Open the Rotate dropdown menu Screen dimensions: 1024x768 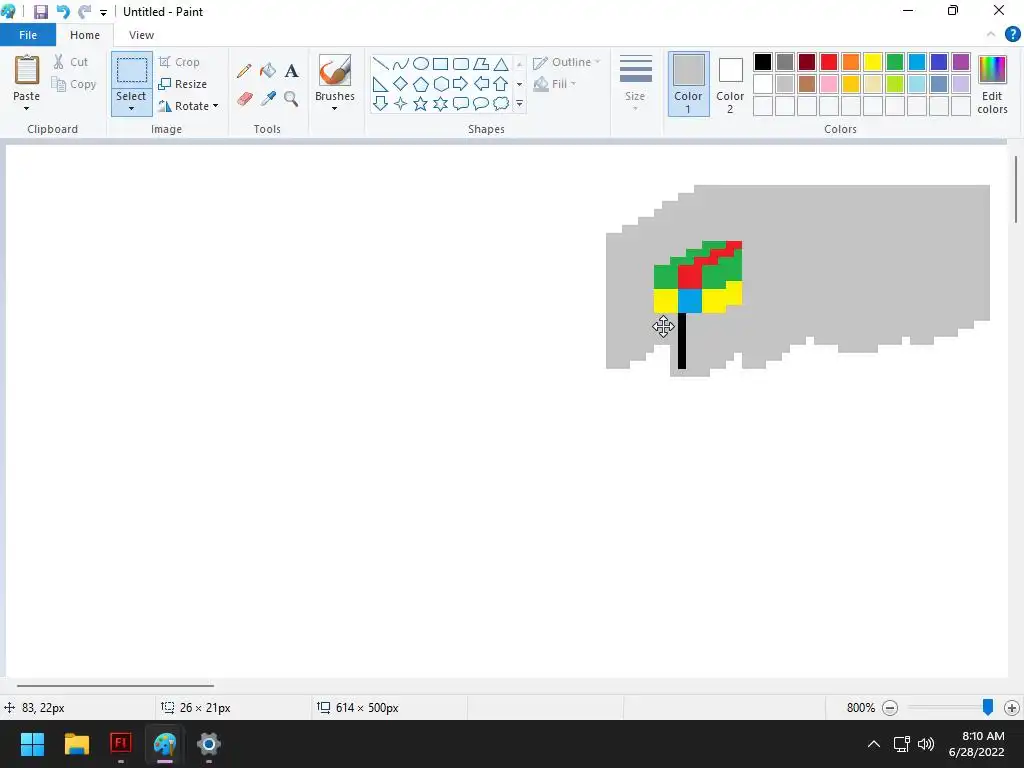tap(188, 106)
